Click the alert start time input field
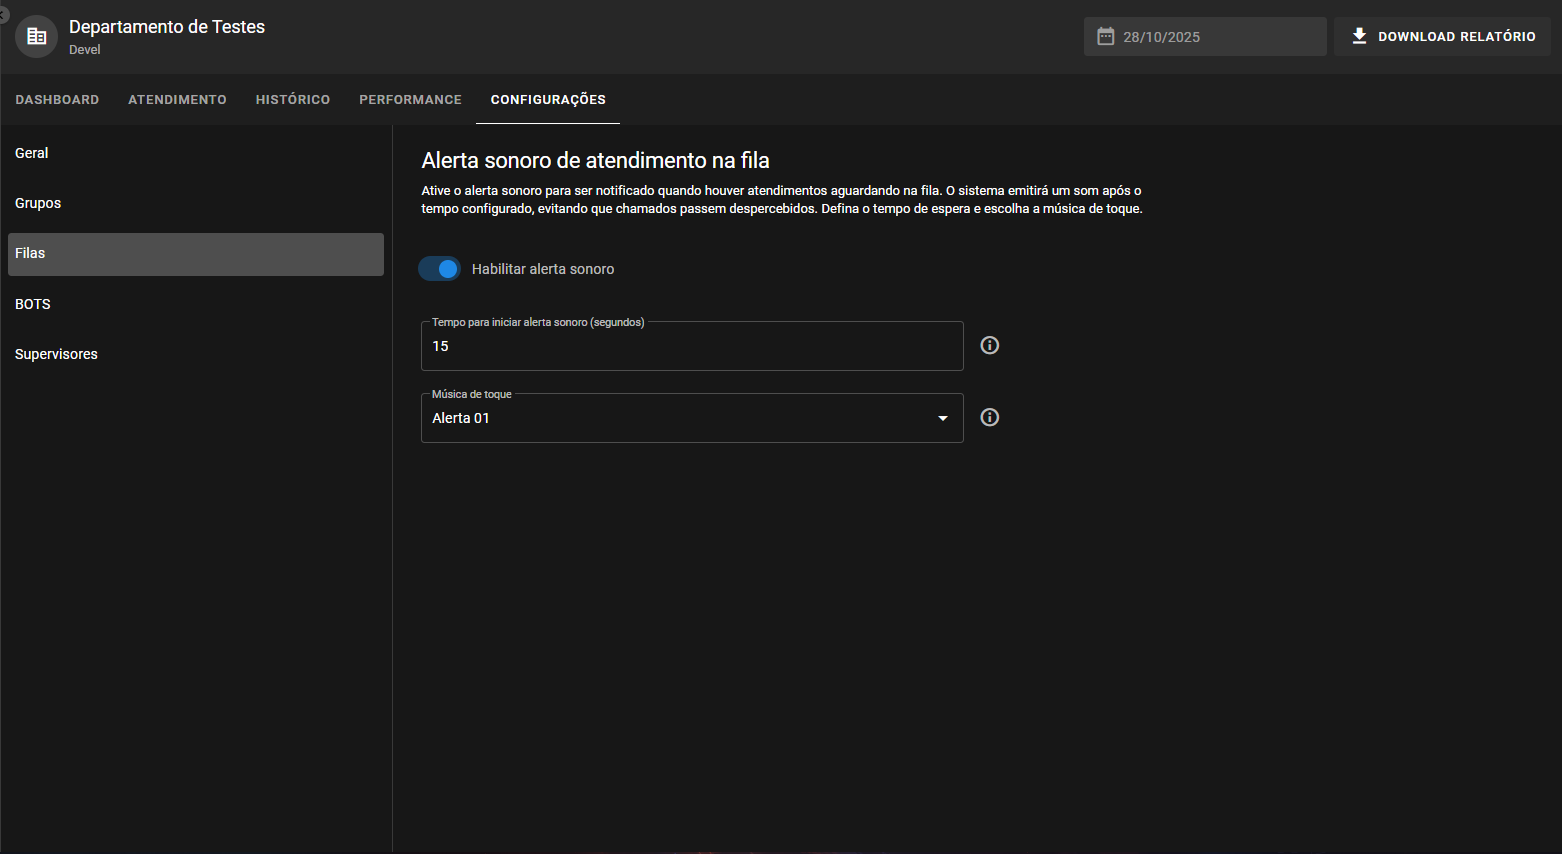This screenshot has width=1562, height=854. pos(690,346)
